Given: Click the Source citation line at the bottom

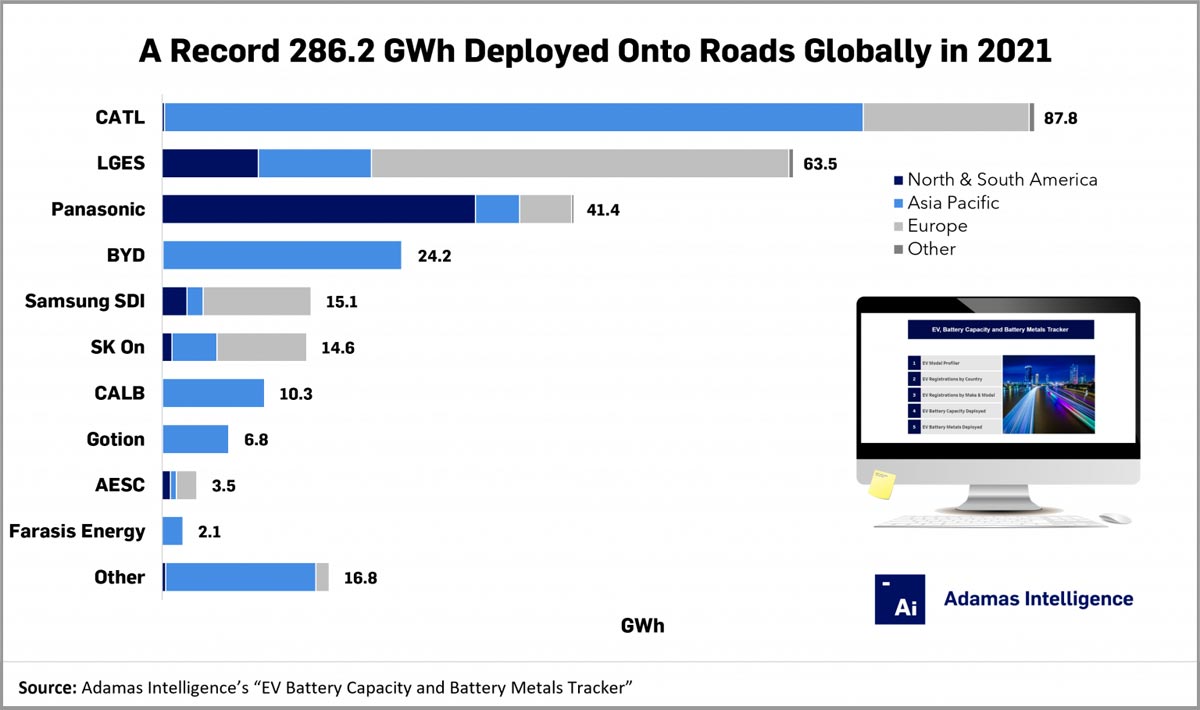Looking at the screenshot, I should point(328,687).
